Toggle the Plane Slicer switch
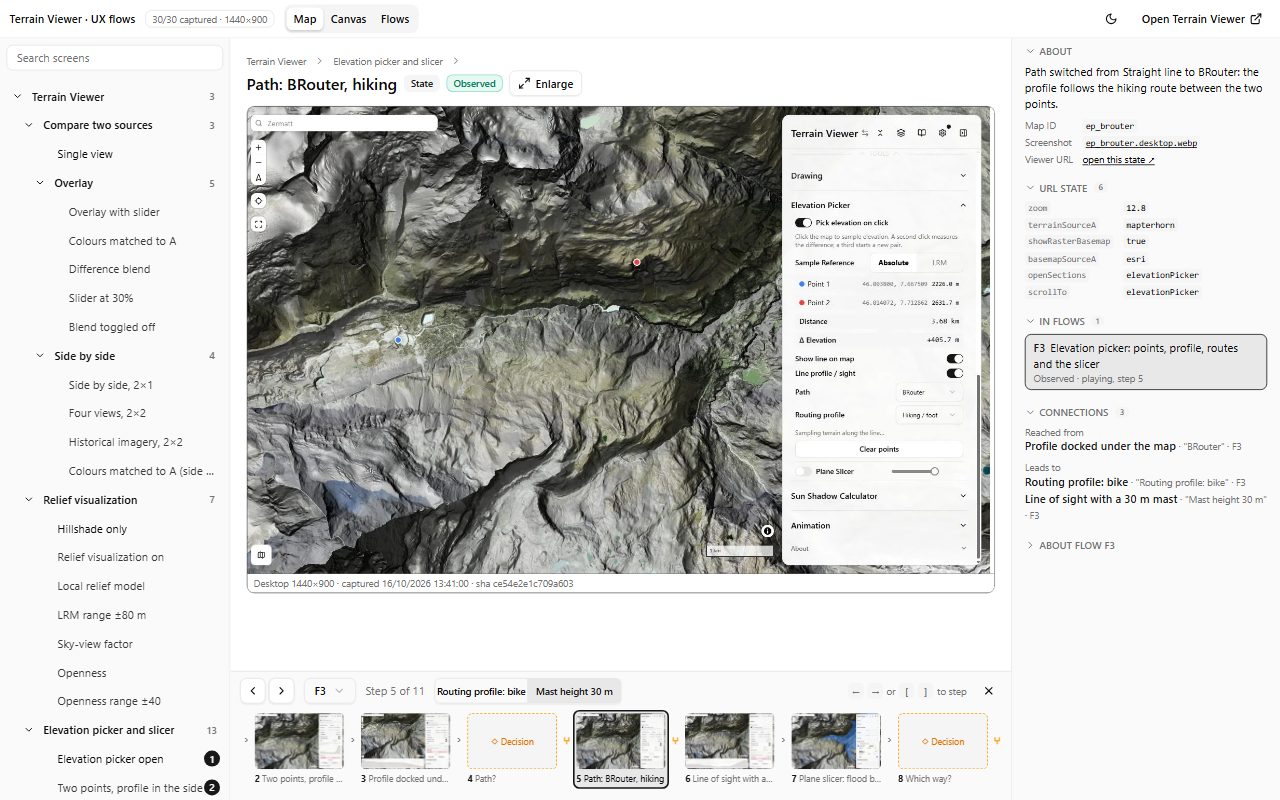The image size is (1280, 800). (x=803, y=471)
